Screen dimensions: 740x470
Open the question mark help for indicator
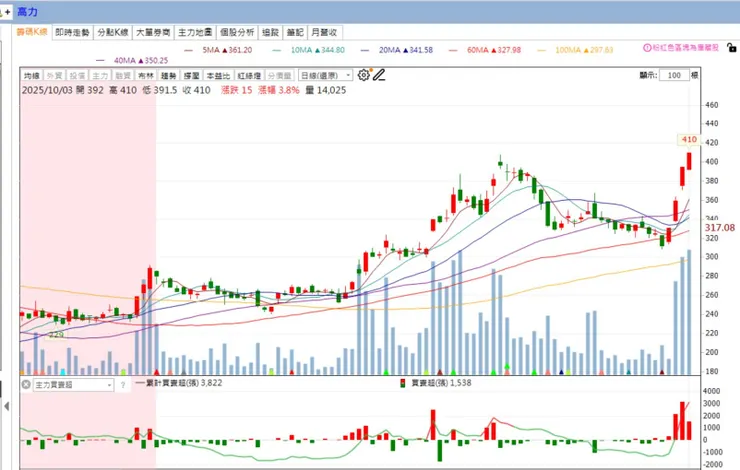123,385
